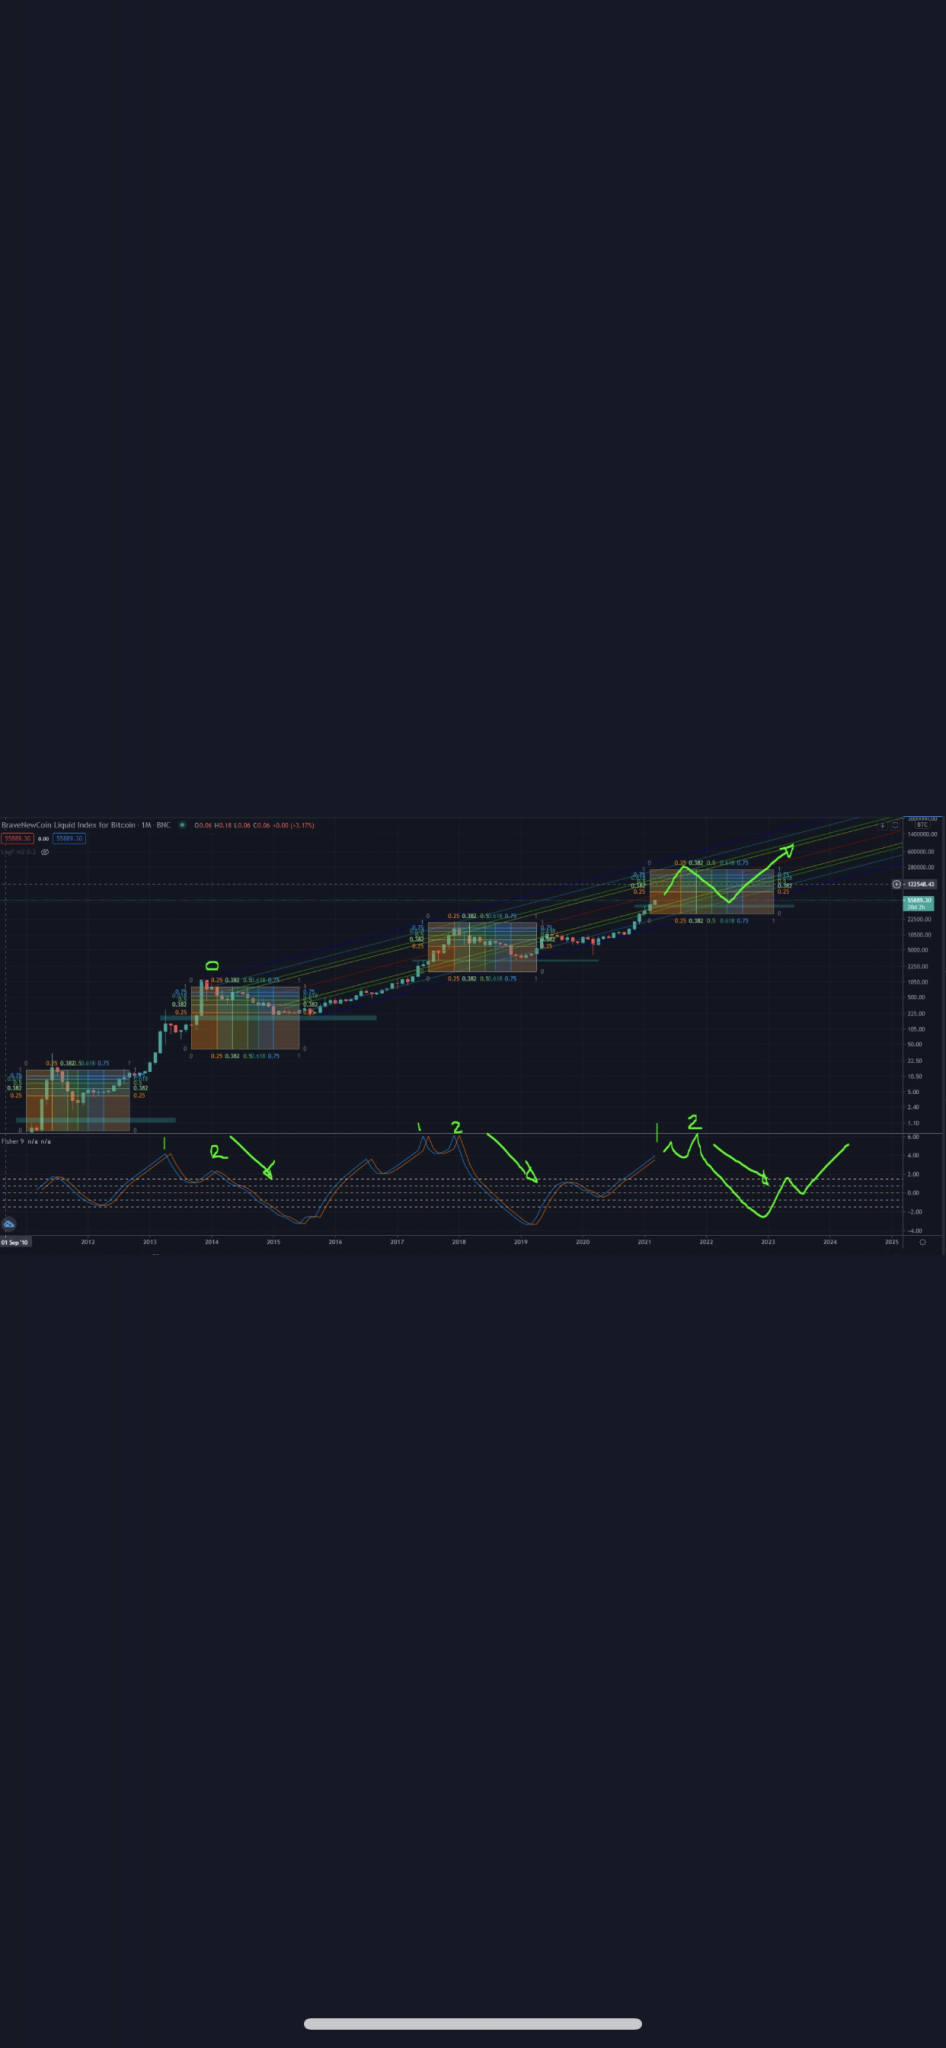
Task: Click the plus icon beside 122548.43 price
Action: click(x=896, y=884)
